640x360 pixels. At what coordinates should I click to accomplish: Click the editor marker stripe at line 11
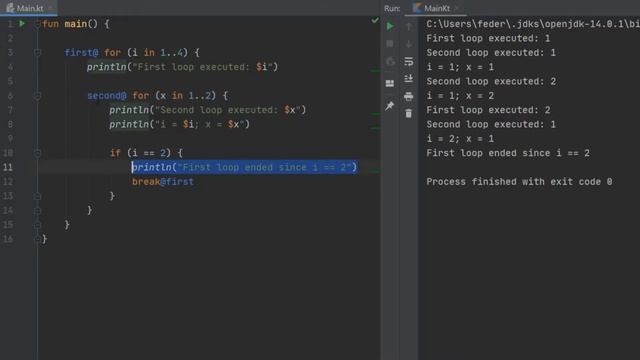pos(376,171)
